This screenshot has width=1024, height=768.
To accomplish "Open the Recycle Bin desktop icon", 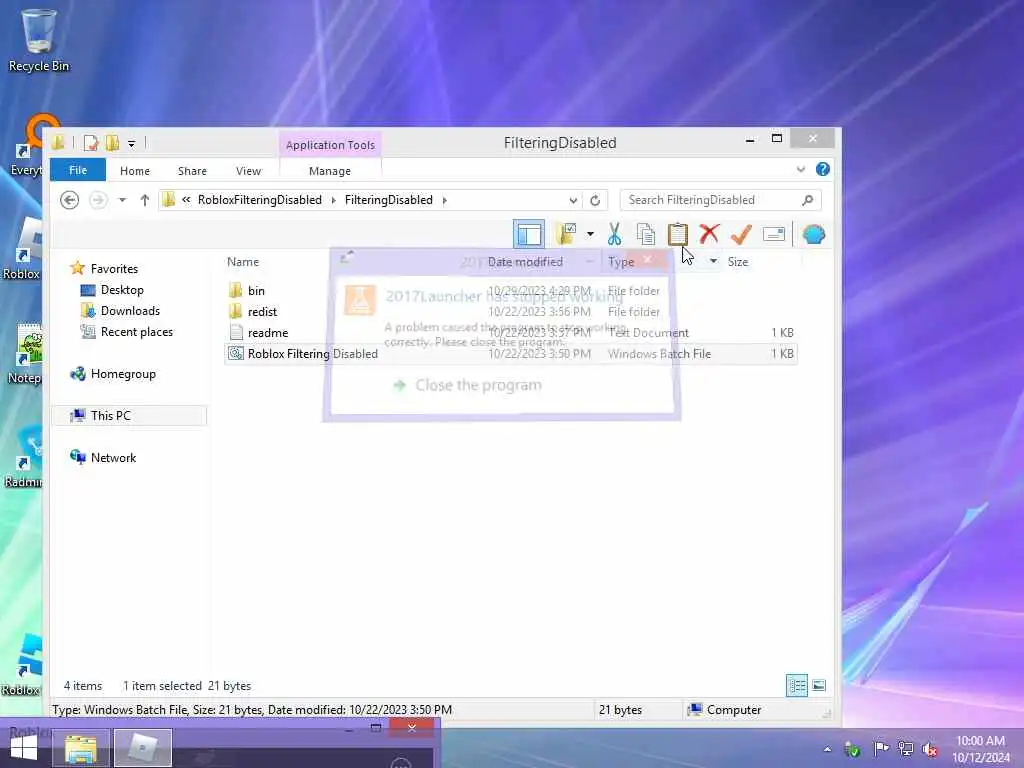I will (39, 40).
